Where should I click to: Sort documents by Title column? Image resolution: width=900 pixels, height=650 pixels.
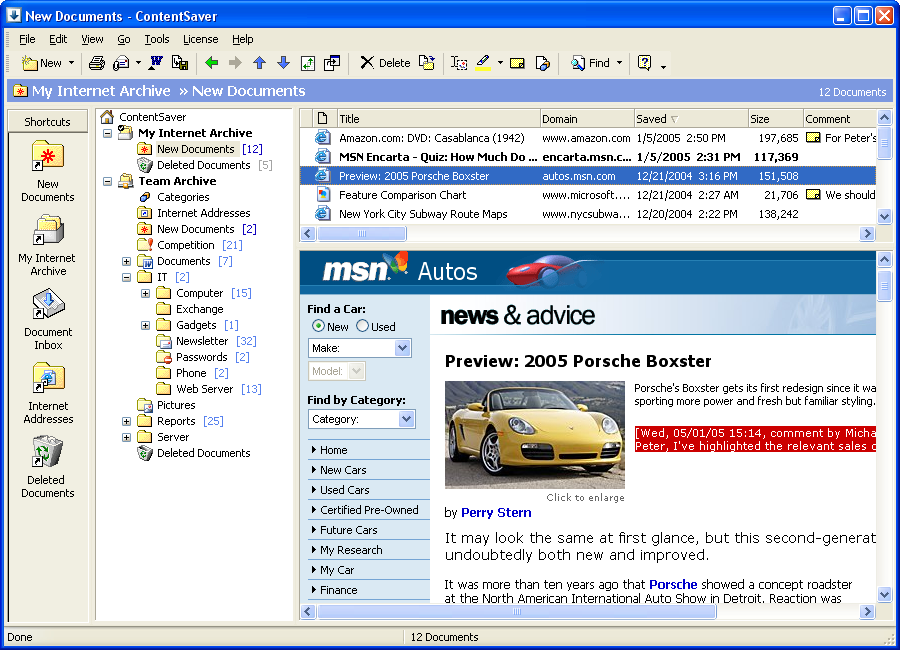click(439, 119)
